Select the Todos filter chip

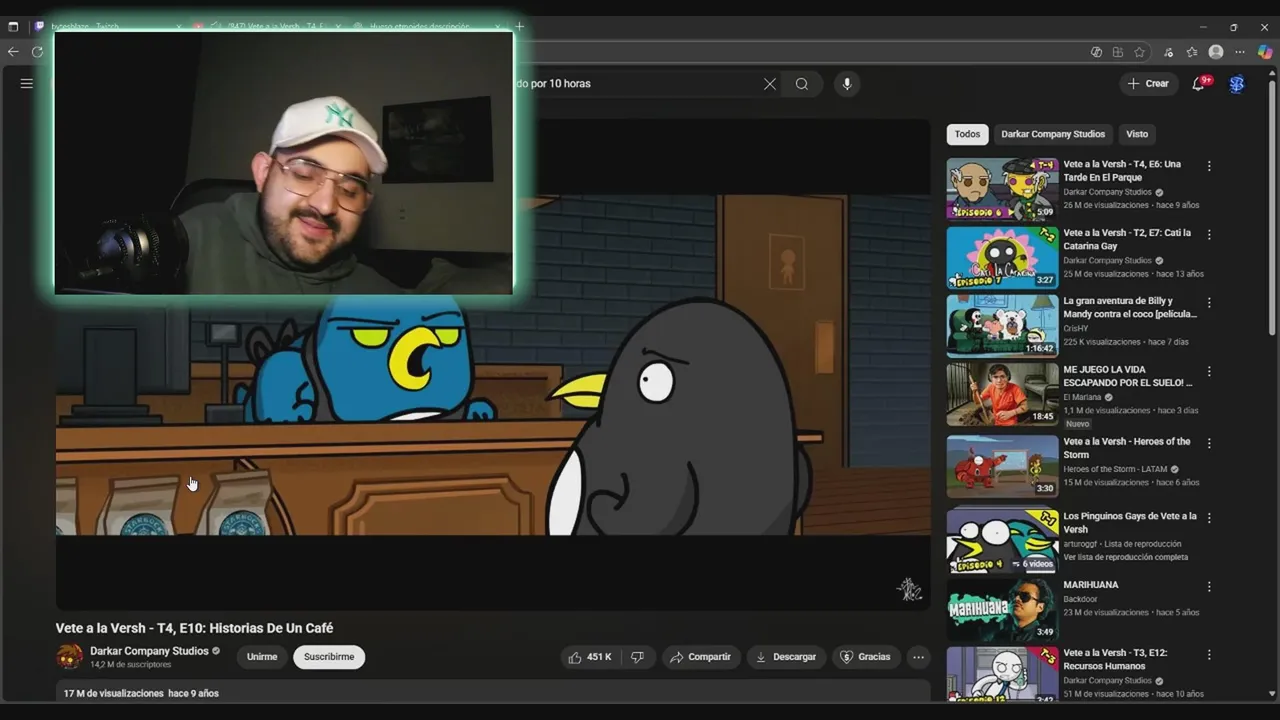coord(967,134)
